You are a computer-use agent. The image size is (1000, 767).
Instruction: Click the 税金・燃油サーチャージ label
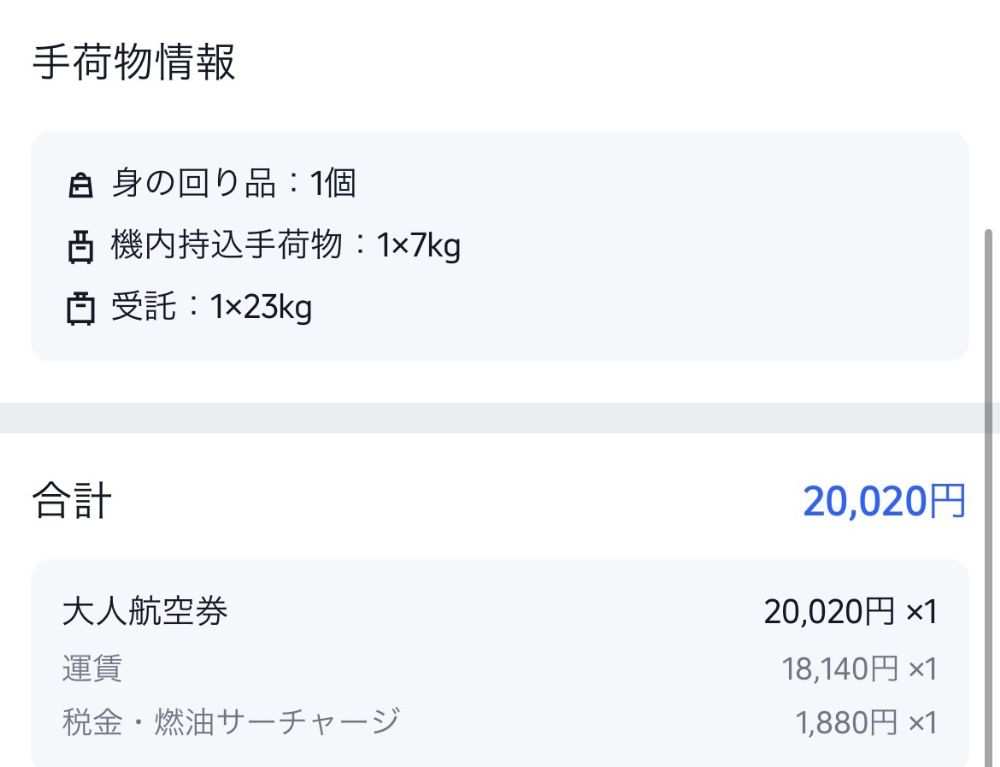[x=231, y=722]
